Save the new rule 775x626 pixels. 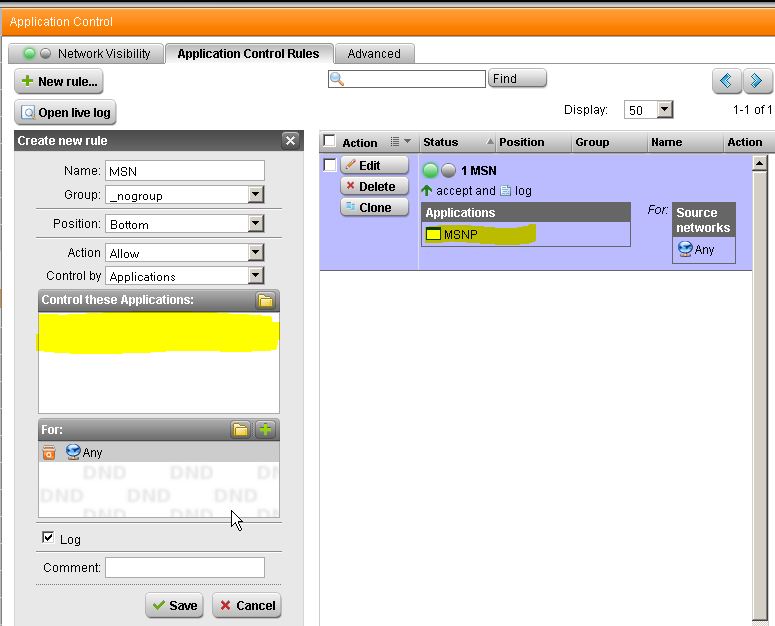point(174,605)
